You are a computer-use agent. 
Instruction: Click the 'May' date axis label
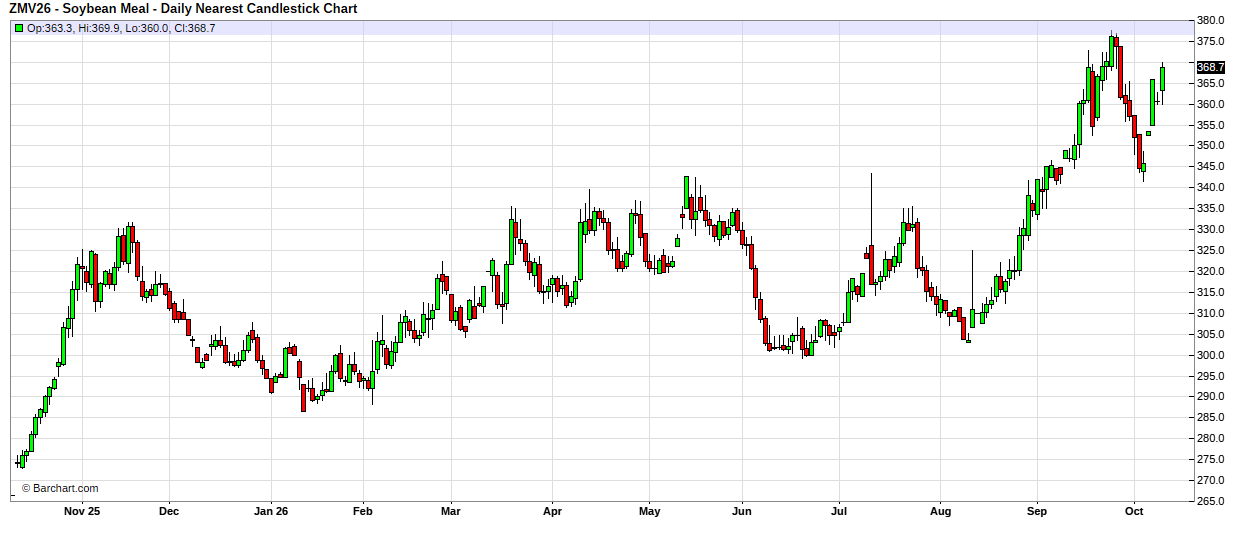pos(650,511)
